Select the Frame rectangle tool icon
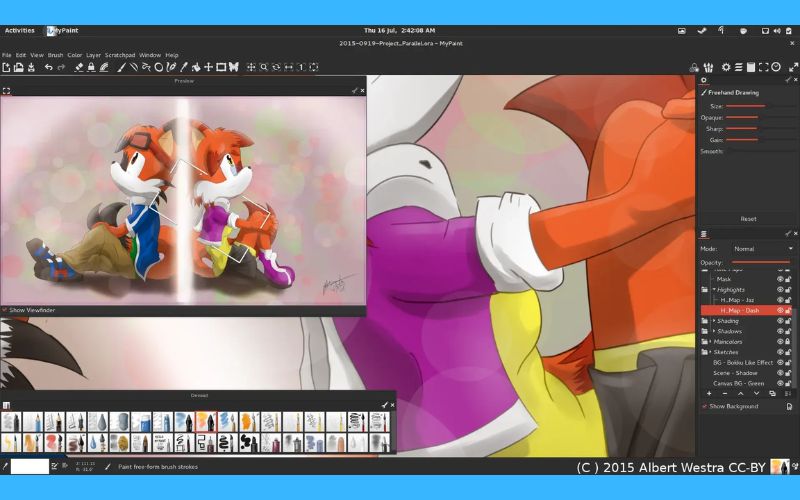Image resolution: width=800 pixels, height=500 pixels. pos(221,67)
